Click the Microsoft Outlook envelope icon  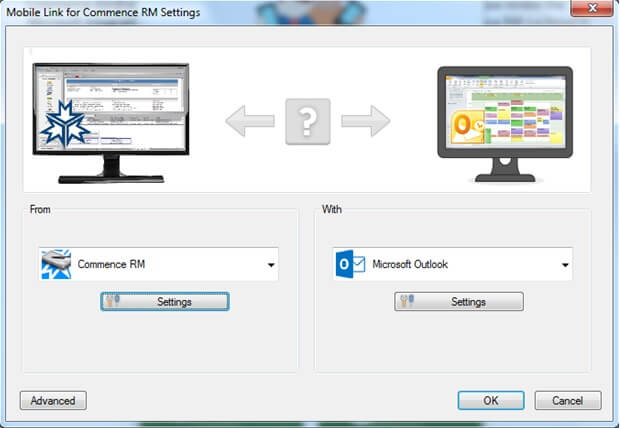[350, 264]
